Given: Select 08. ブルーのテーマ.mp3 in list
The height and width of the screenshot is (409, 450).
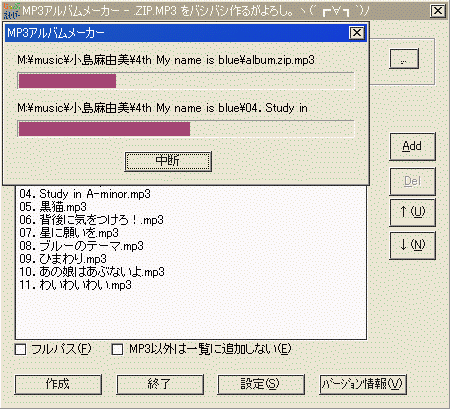Looking at the screenshot, I should point(81,246).
